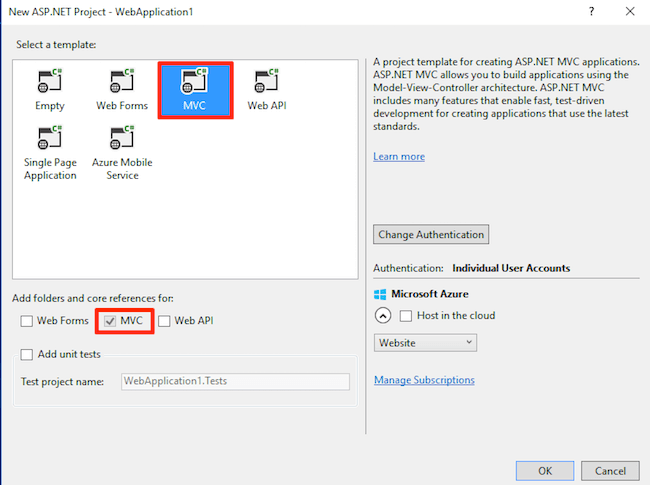Choose the Web Forms template icon
The image size is (650, 485).
pyautogui.click(x=122, y=81)
